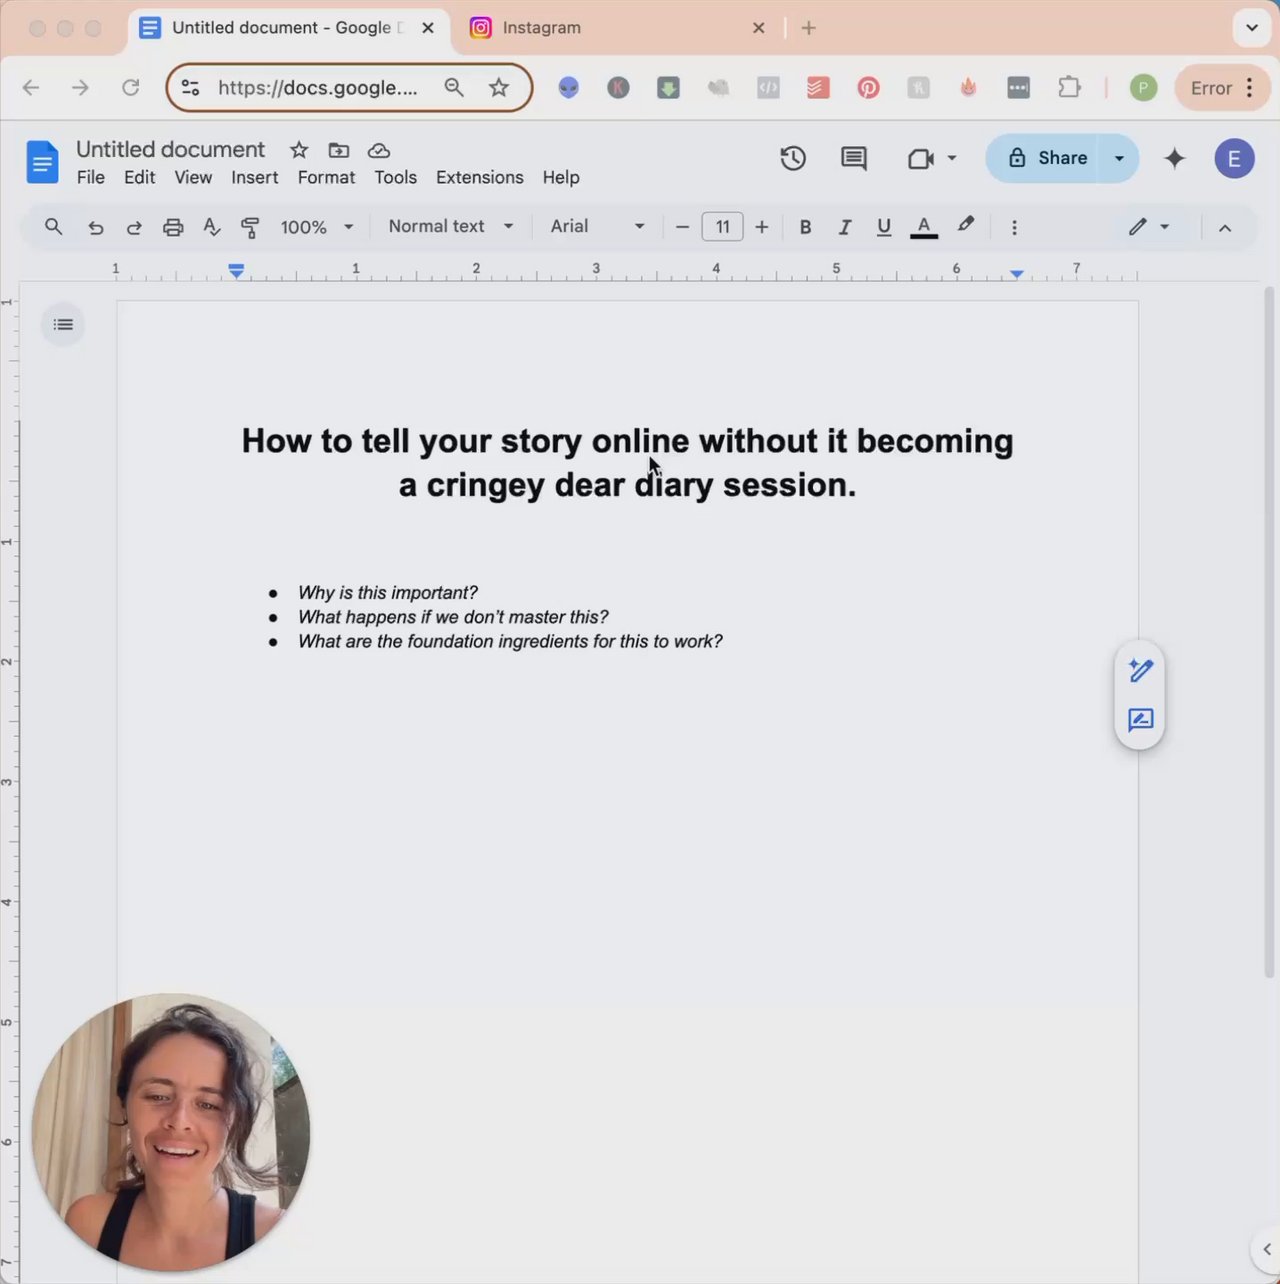The width and height of the screenshot is (1280, 1284).
Task: Open the text color picker
Action: pyautogui.click(x=924, y=227)
